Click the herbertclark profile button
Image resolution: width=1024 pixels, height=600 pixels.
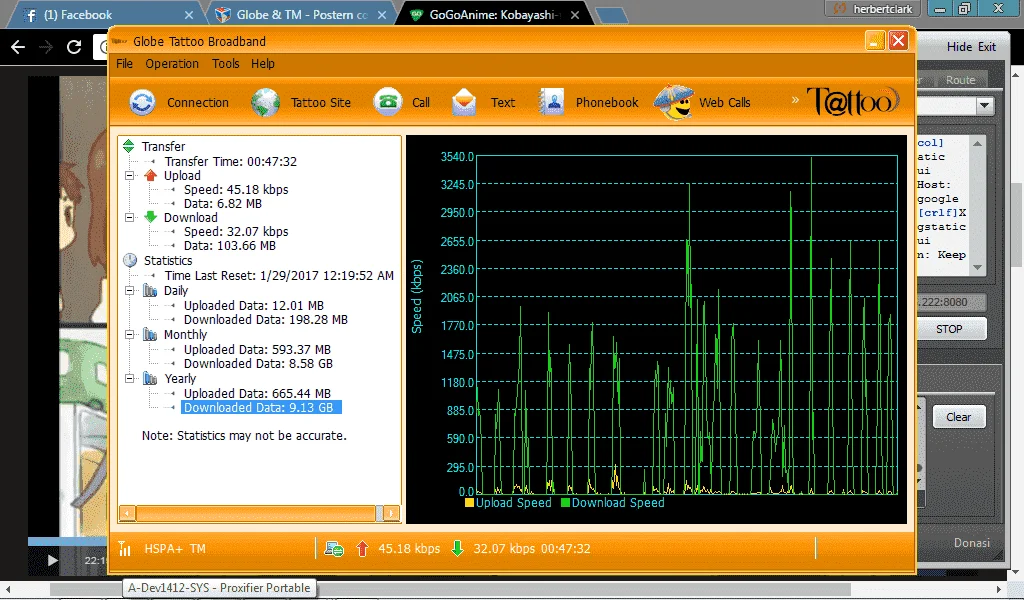(874, 8)
